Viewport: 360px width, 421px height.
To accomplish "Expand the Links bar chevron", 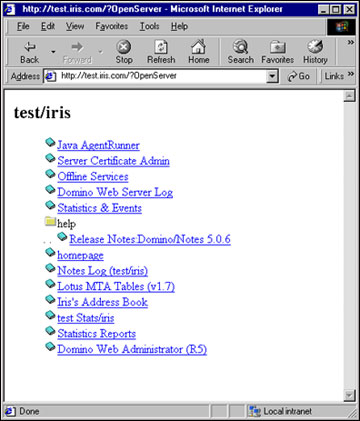I will pyautogui.click(x=350, y=74).
